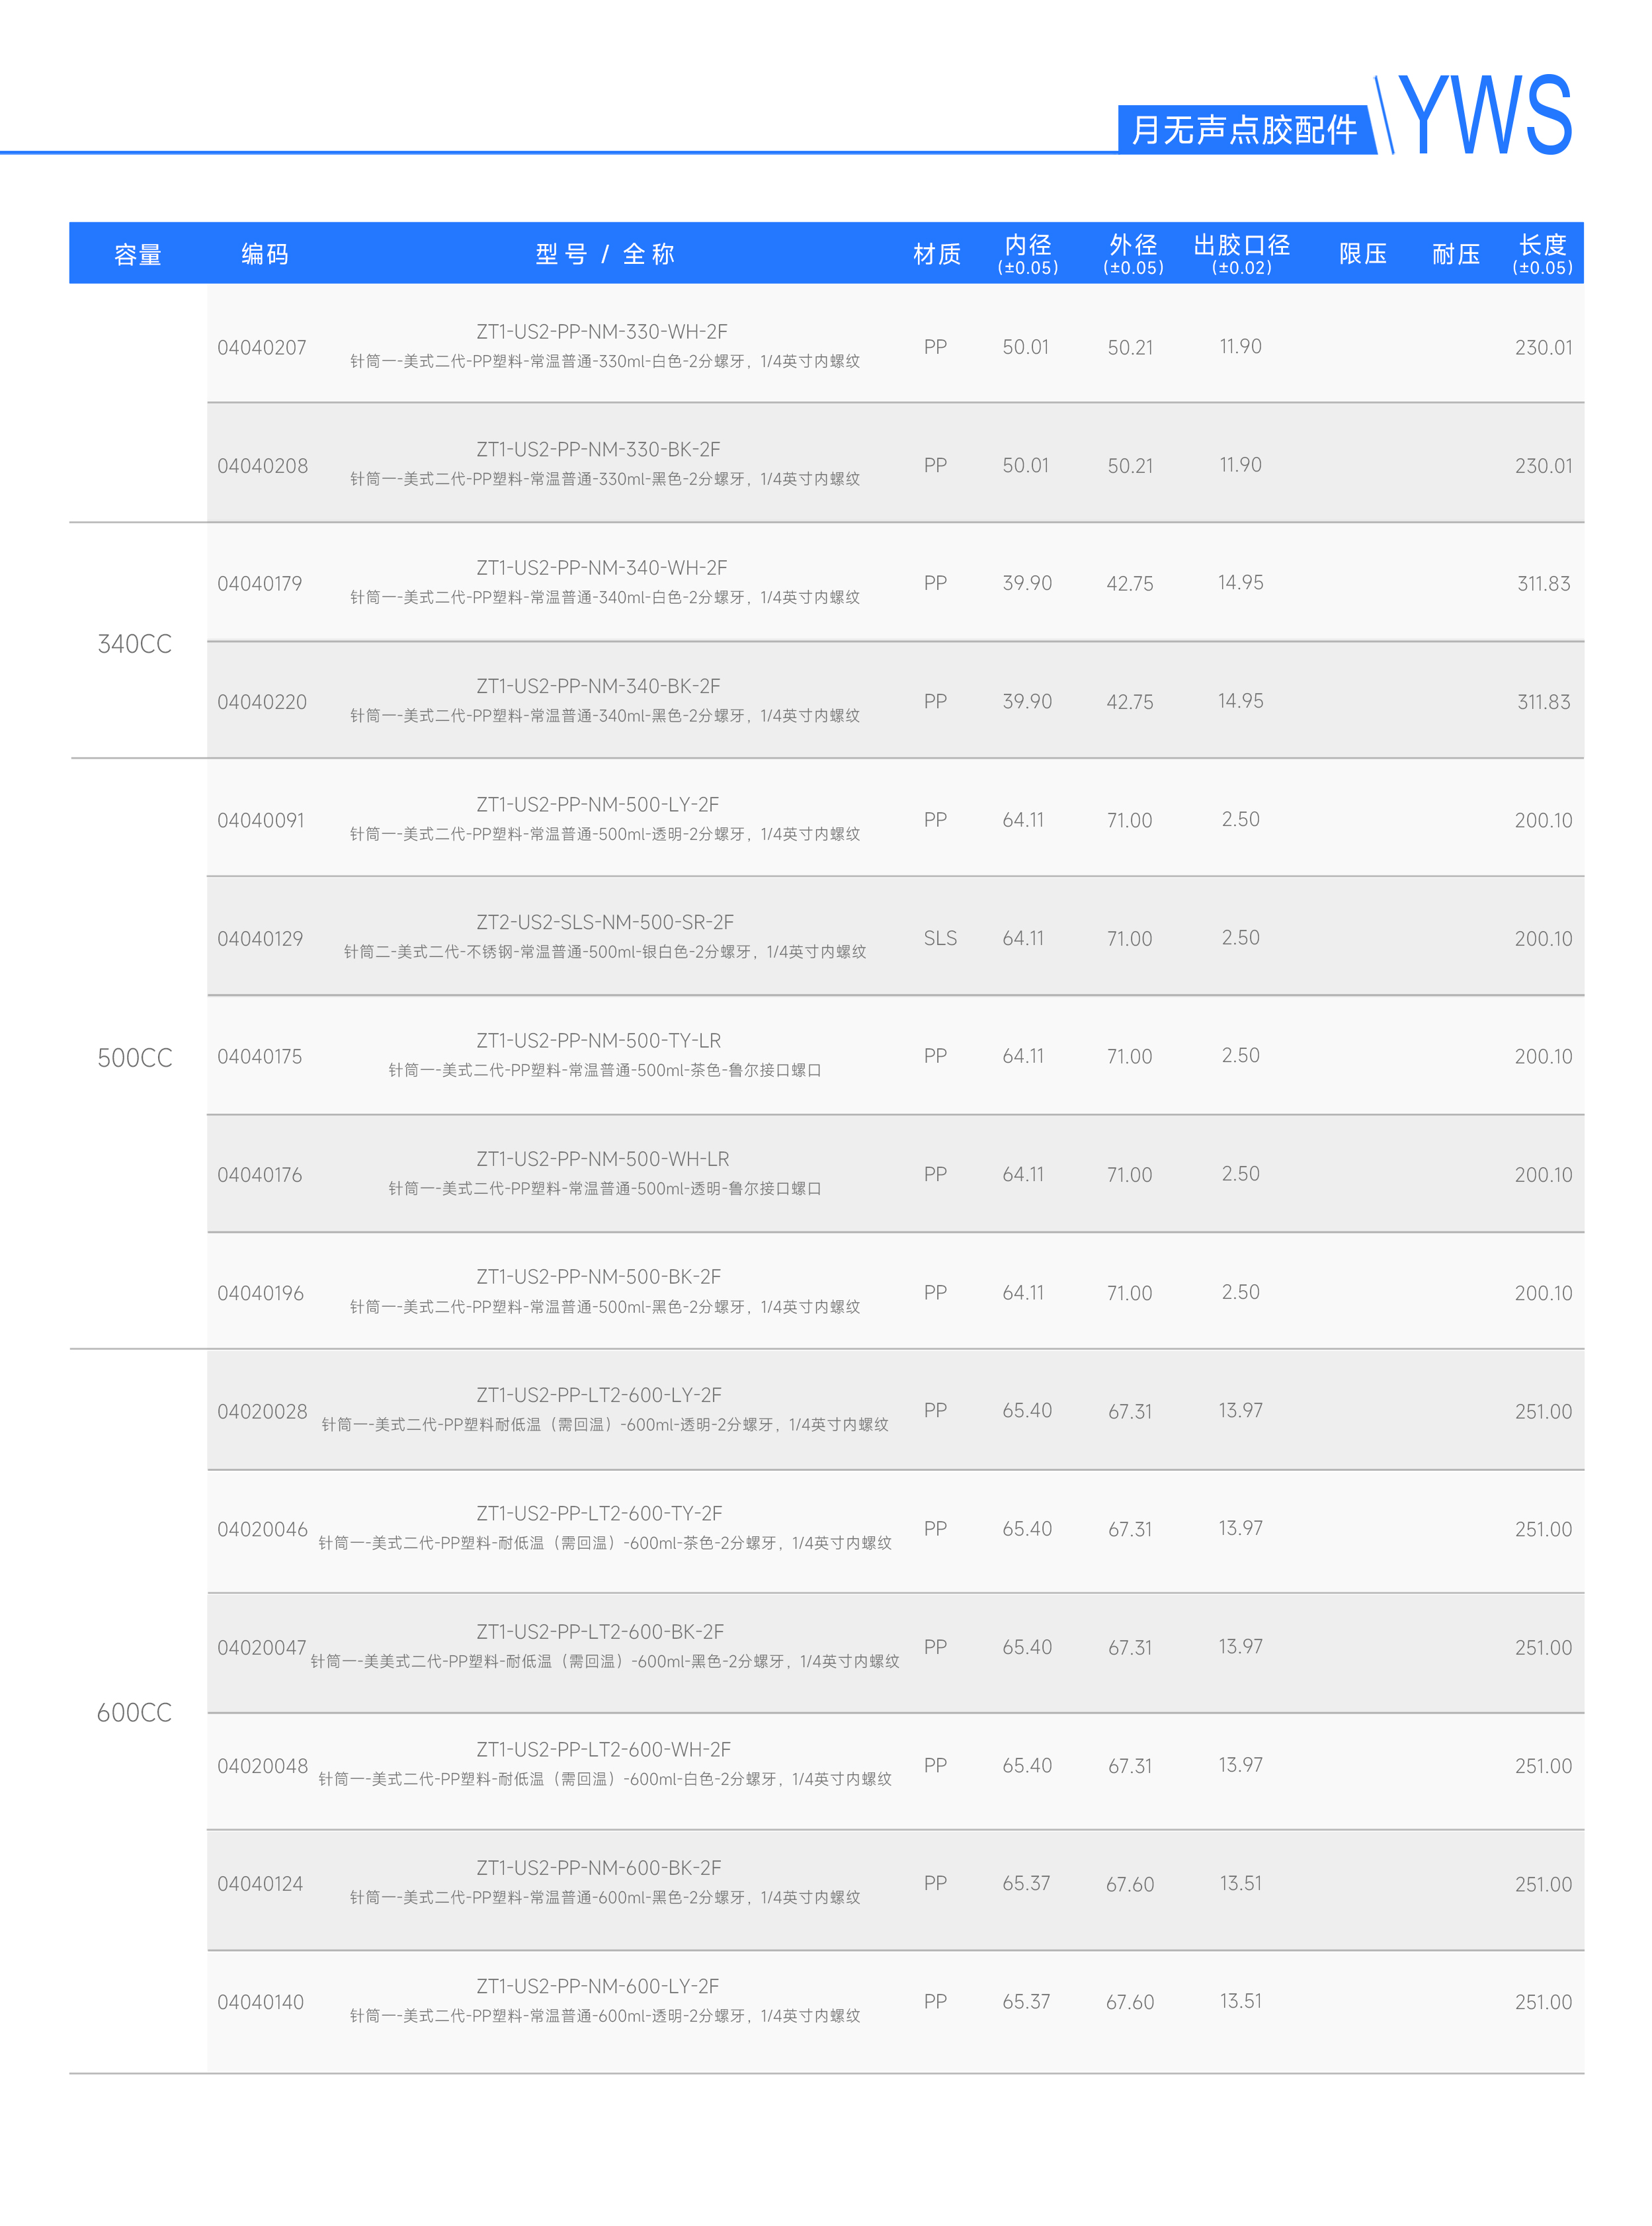Click the 耐压 column header
The height and width of the screenshot is (2226, 1652).
pyautogui.click(x=1456, y=254)
